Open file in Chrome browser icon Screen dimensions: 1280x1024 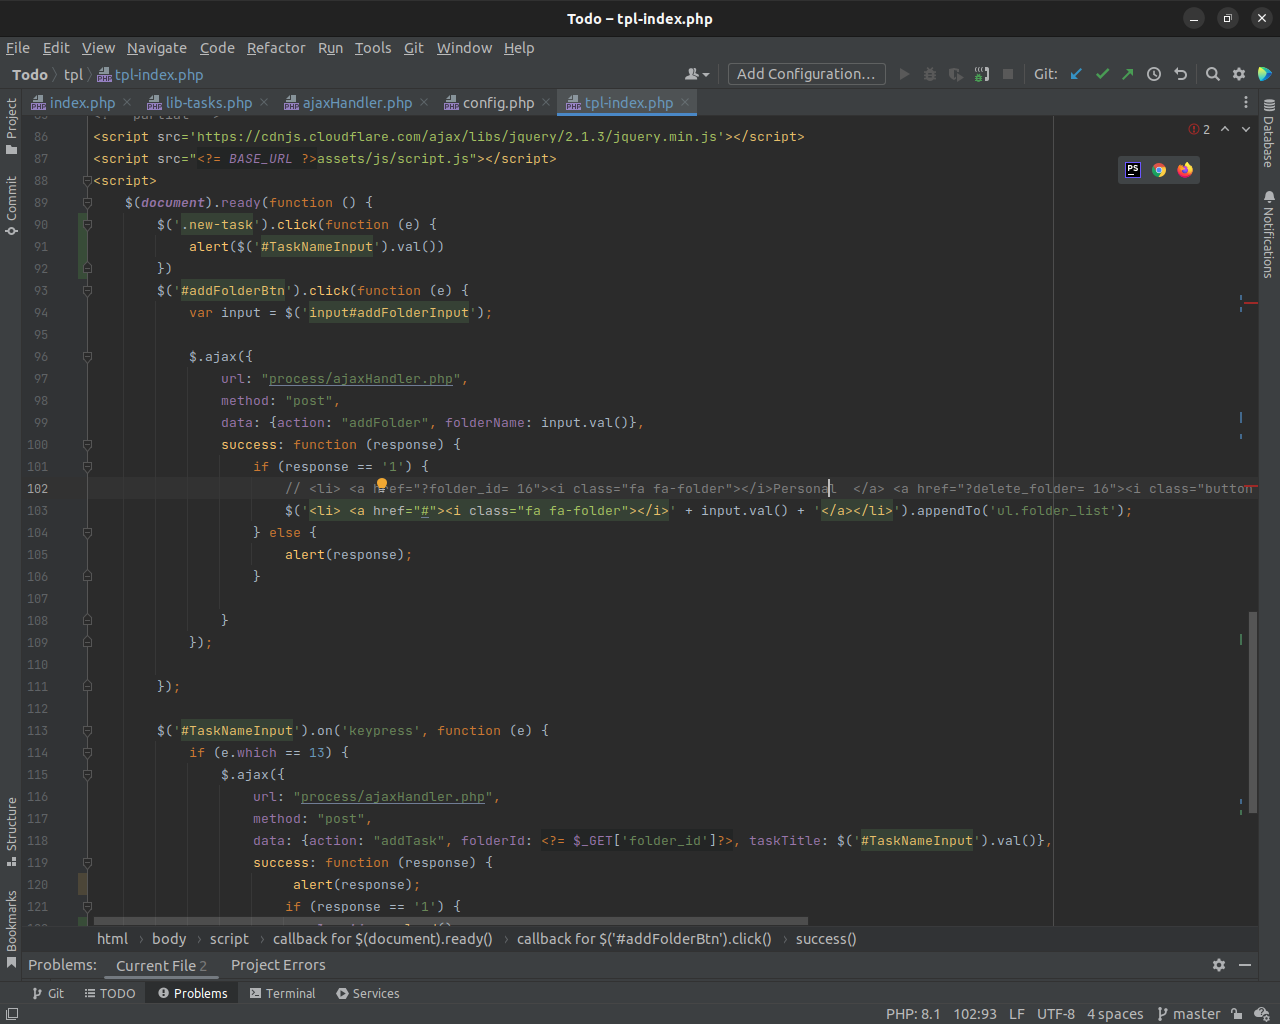(x=1159, y=170)
